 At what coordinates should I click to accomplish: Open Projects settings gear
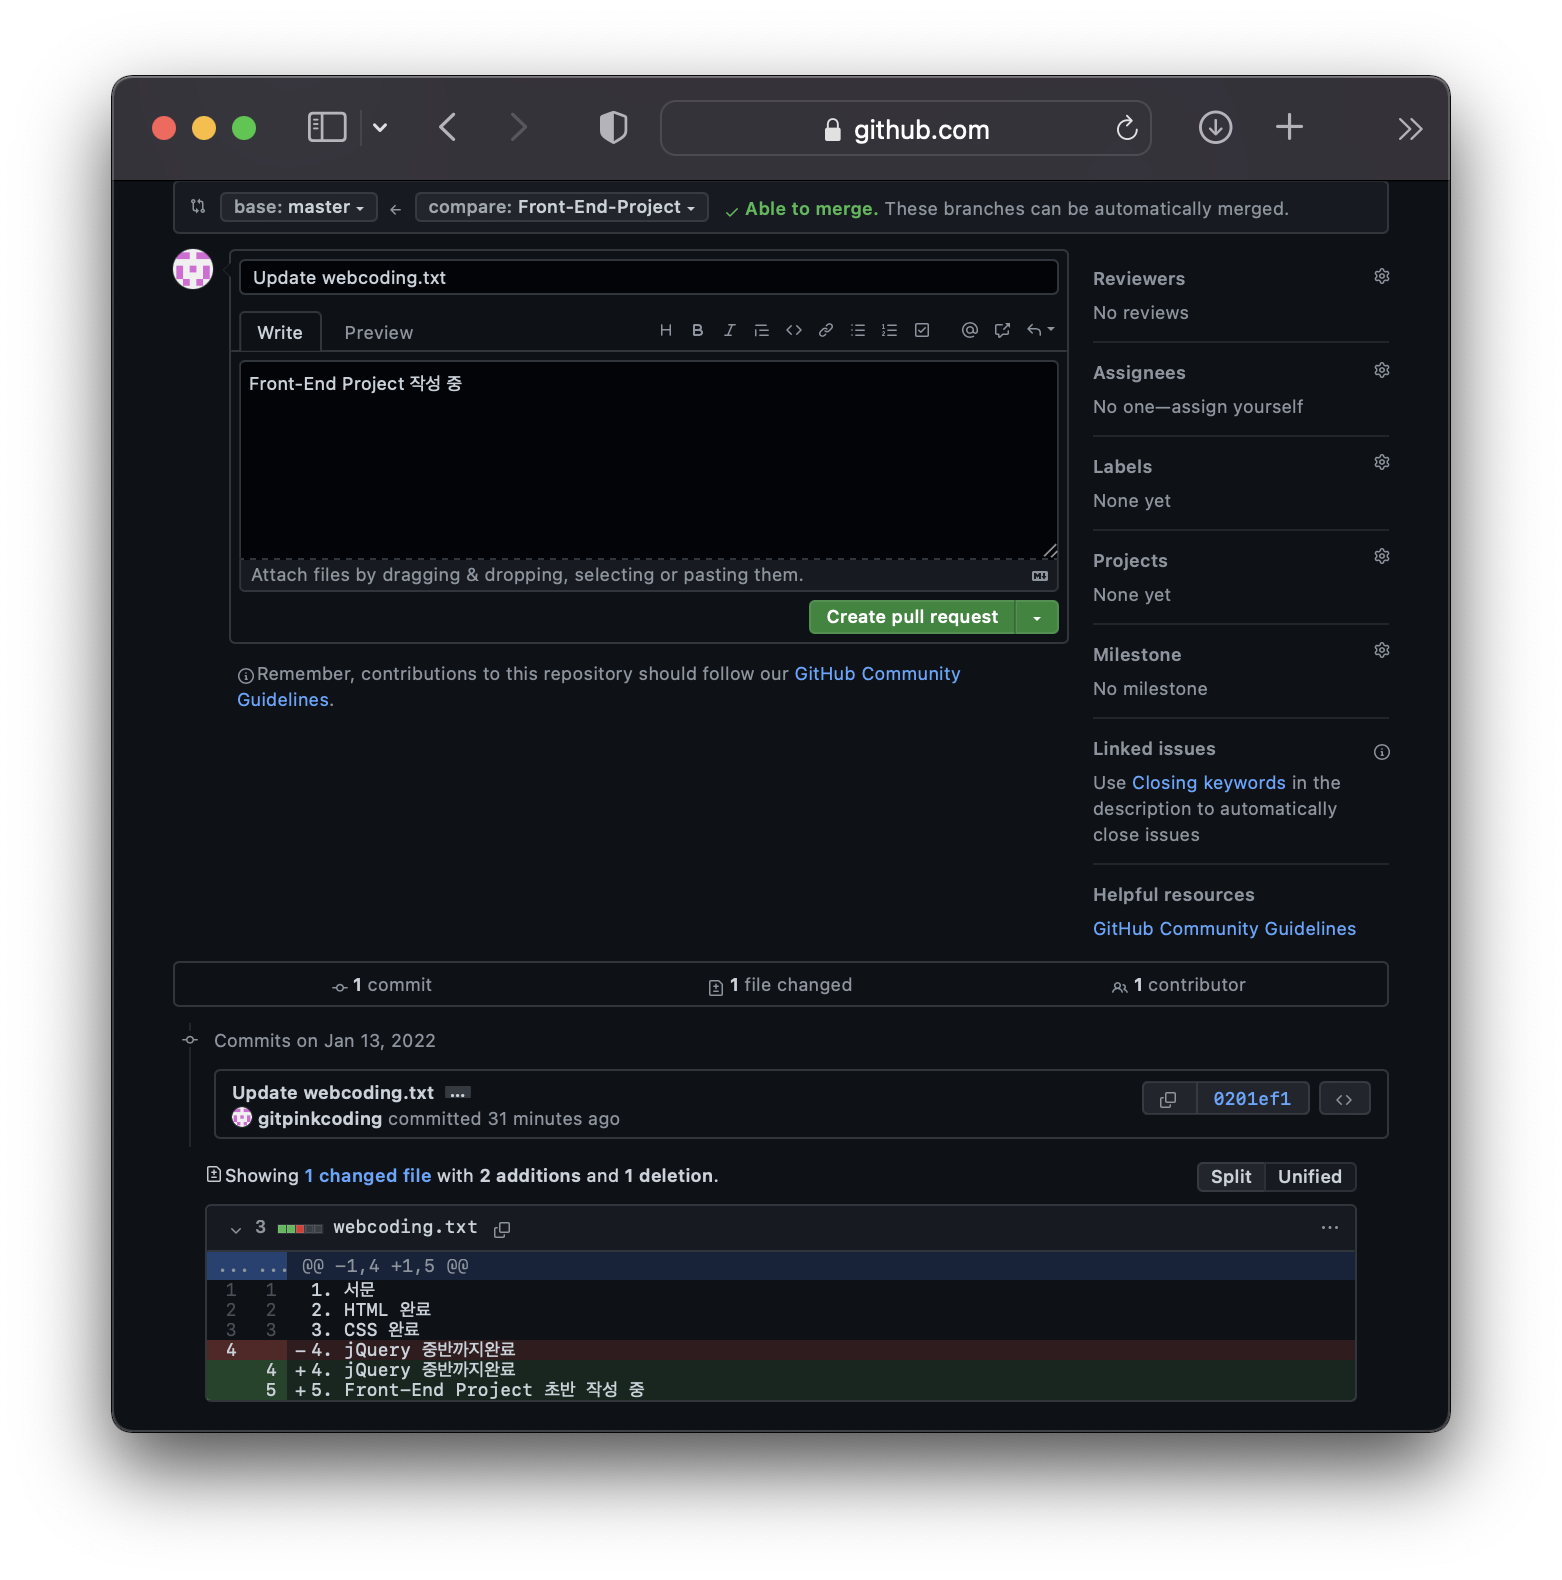point(1382,556)
